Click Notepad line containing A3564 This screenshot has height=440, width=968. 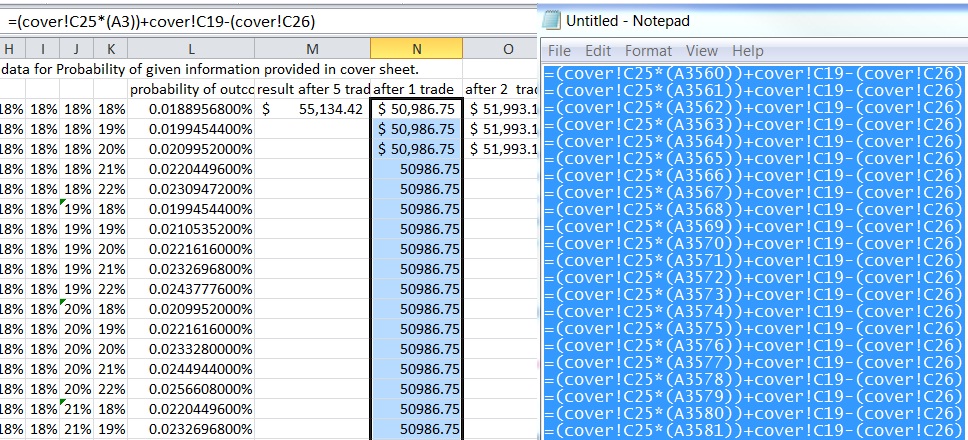point(754,141)
